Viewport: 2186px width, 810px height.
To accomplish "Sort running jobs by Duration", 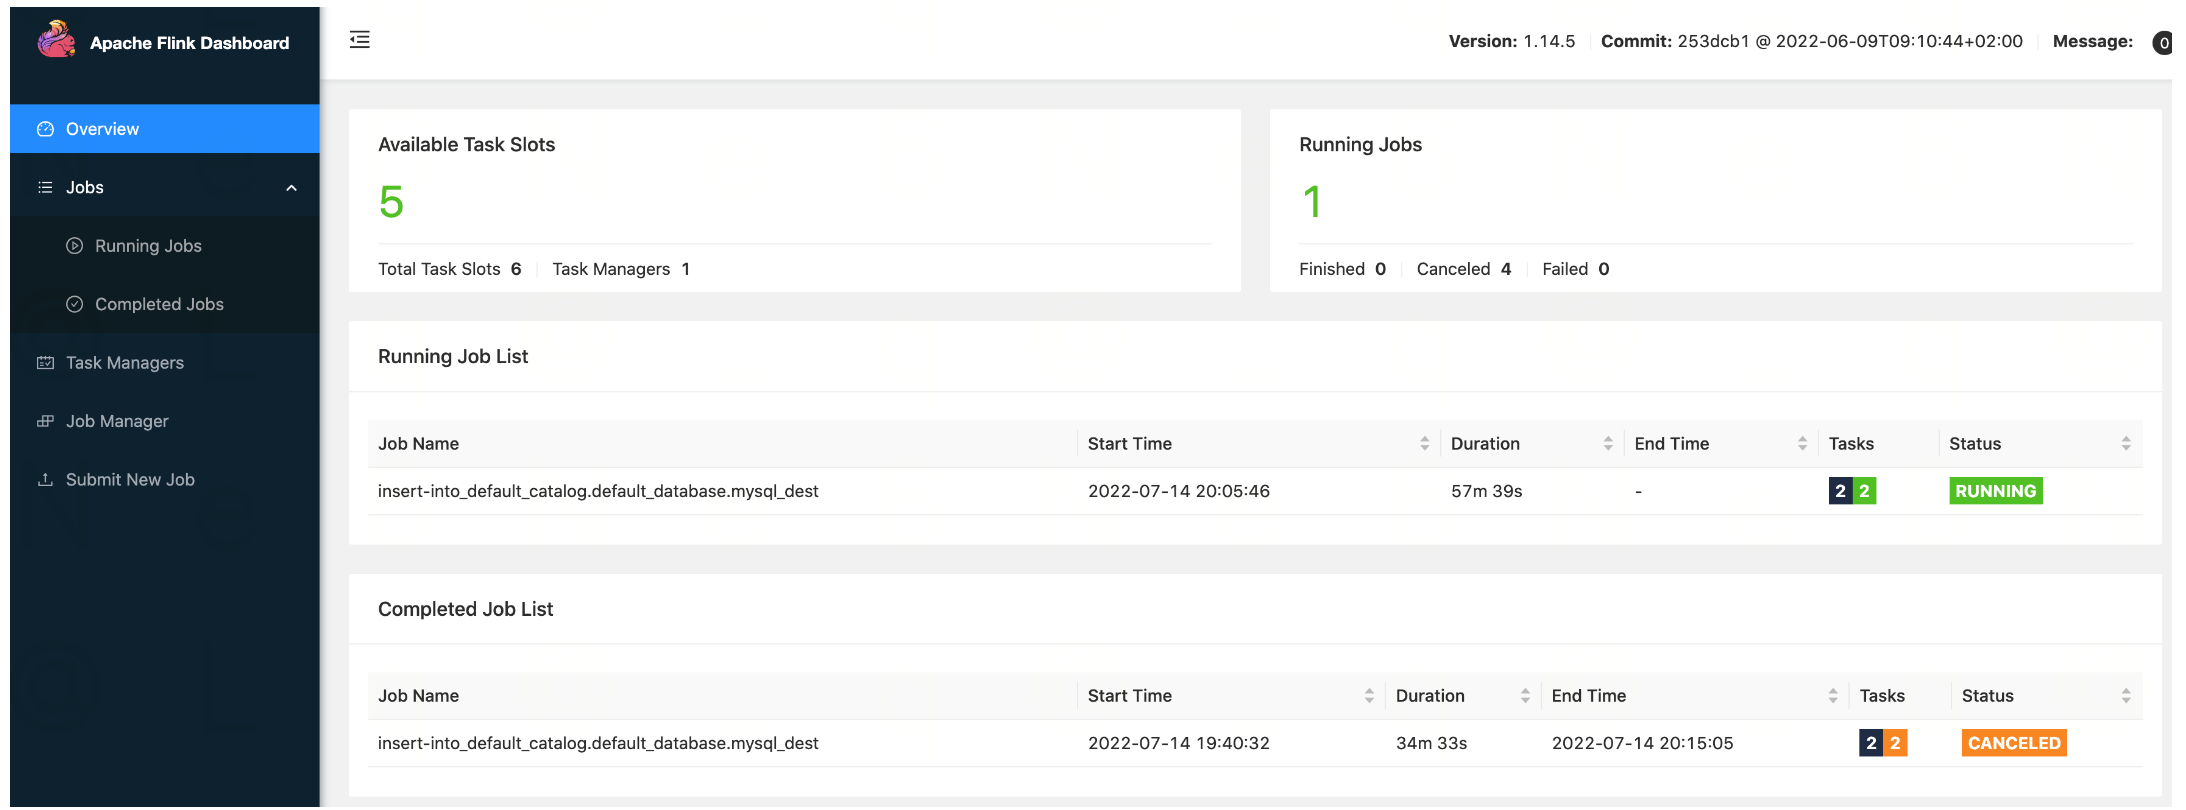I will 1608,444.
